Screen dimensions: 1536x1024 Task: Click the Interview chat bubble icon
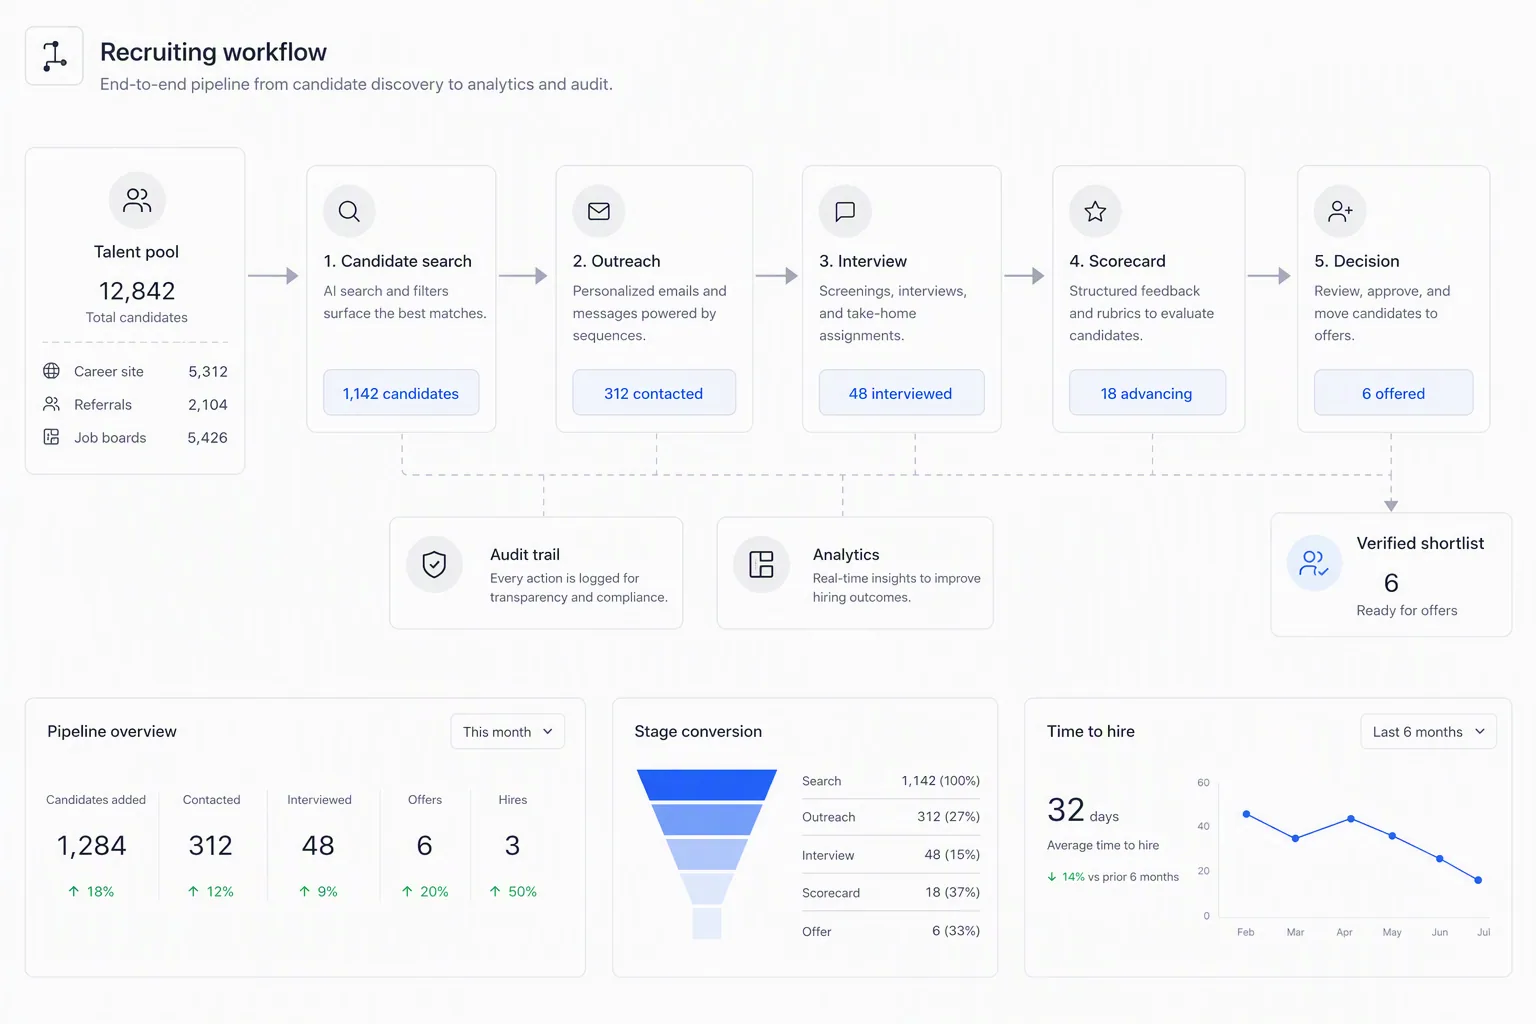(845, 211)
